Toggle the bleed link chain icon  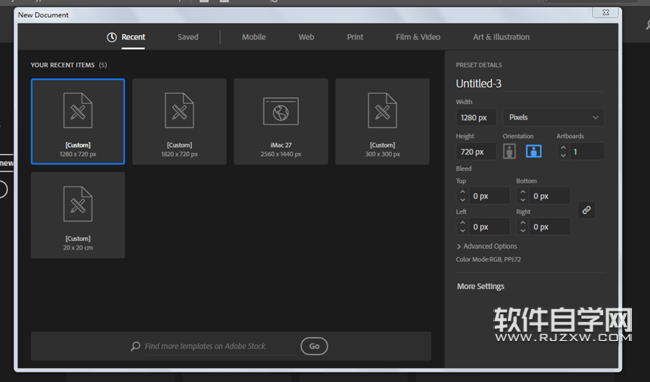586,210
